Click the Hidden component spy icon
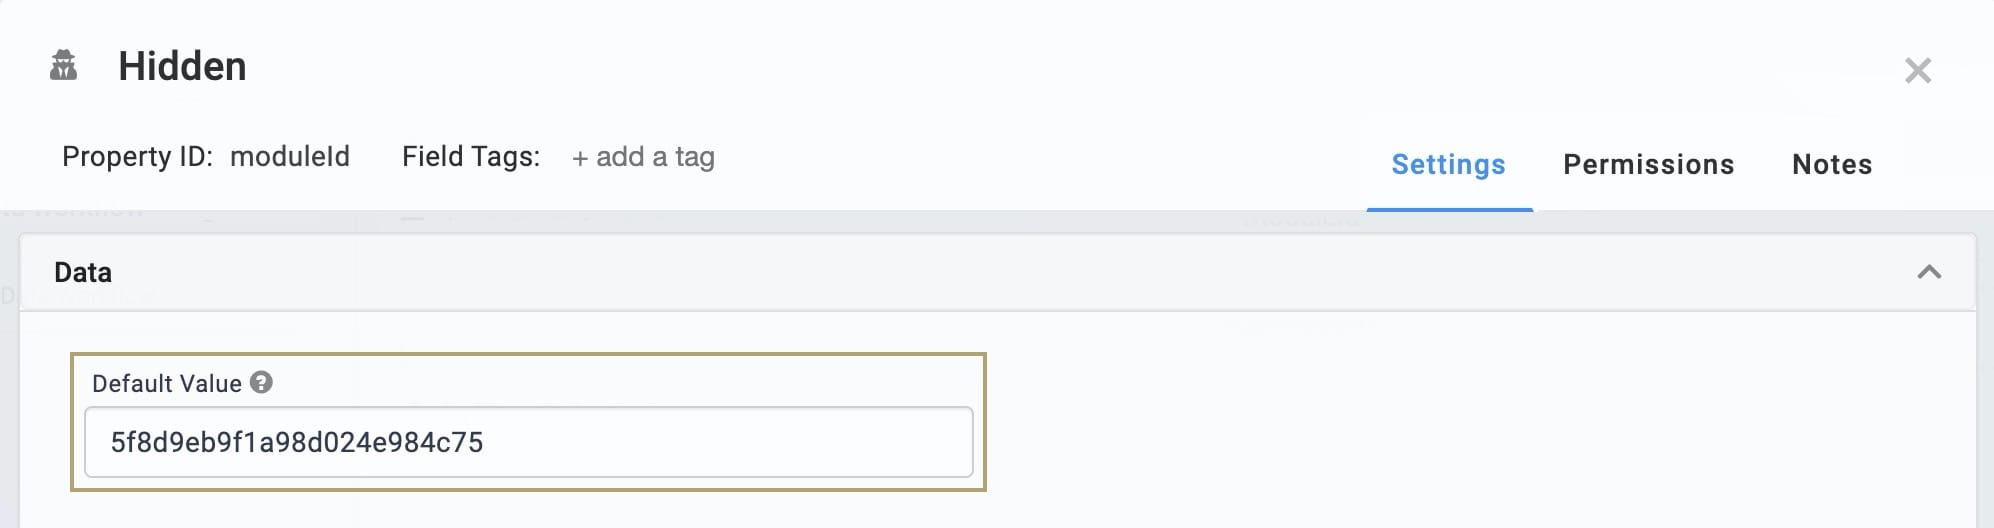This screenshot has height=528, width=1994. tap(64, 66)
